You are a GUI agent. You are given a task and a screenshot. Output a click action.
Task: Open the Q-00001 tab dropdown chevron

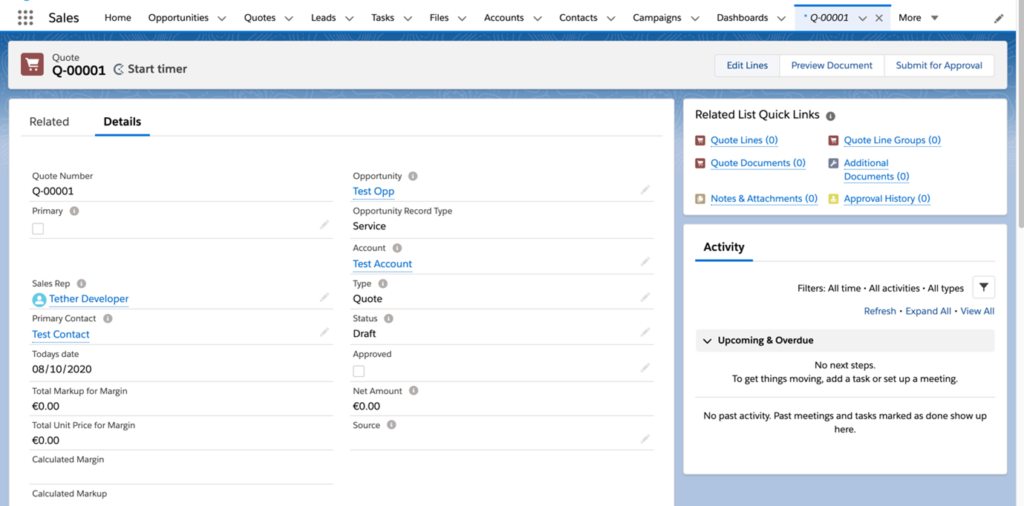863,18
